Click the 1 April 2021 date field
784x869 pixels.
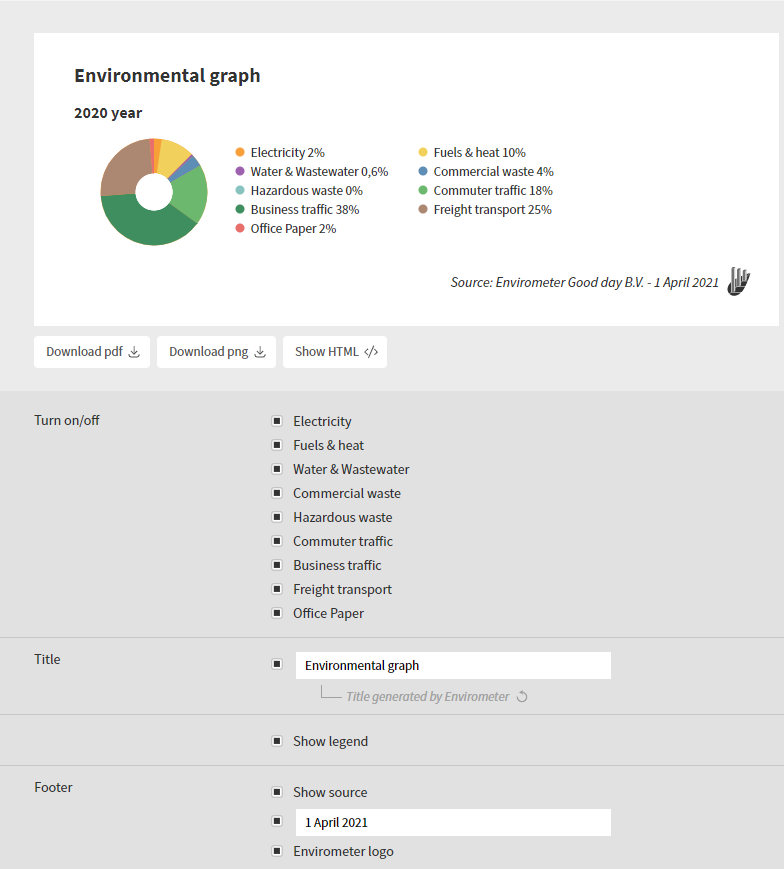coord(453,822)
